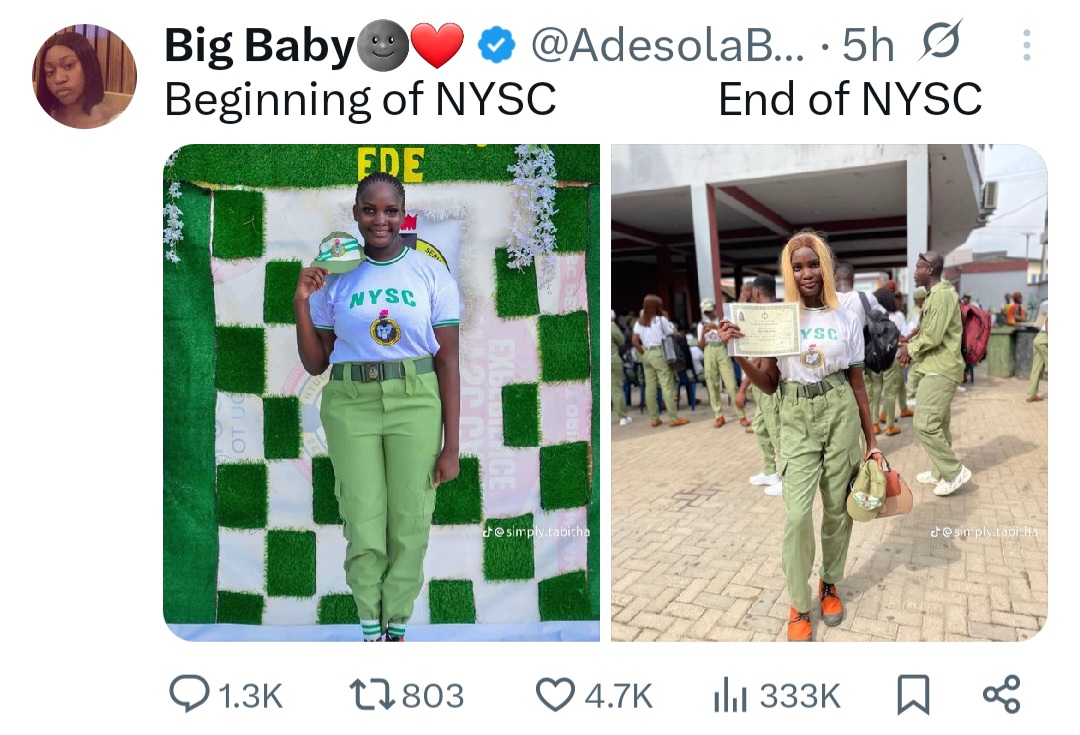Click the "Beginning of NYSC" tweet text
Image resolution: width=1080 pixels, height=735 pixels.
tap(360, 99)
